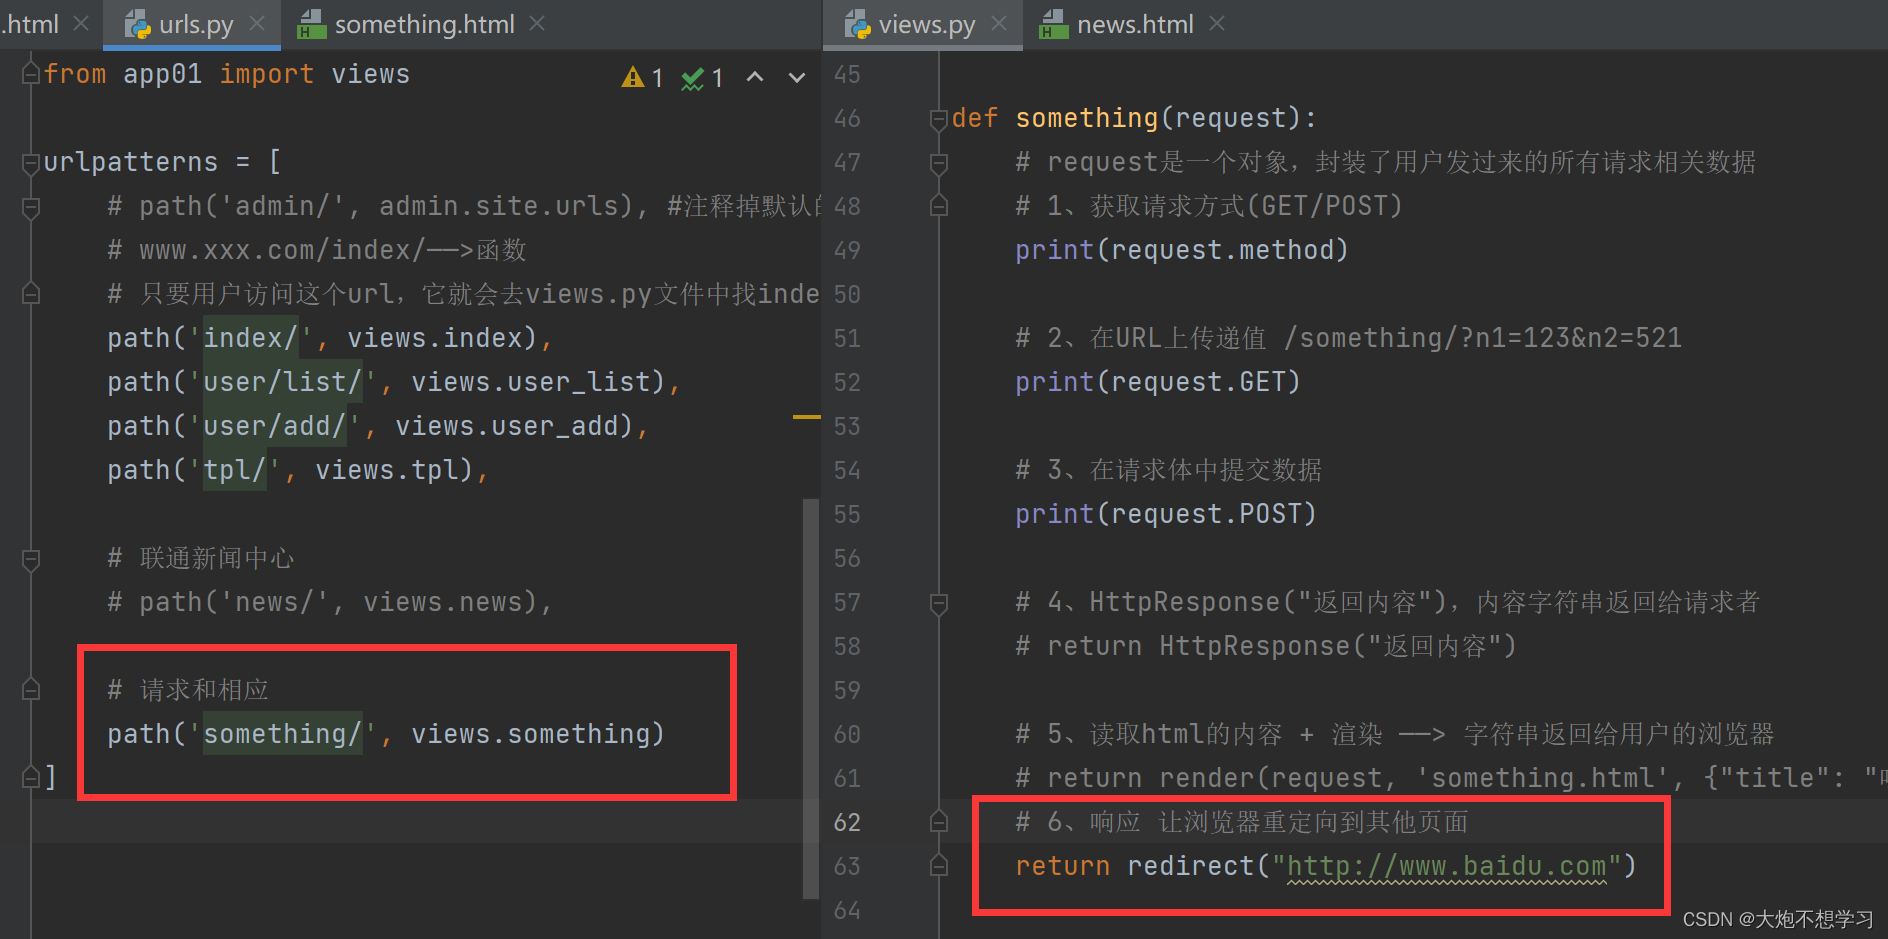Open the news.html tab

click(1135, 24)
